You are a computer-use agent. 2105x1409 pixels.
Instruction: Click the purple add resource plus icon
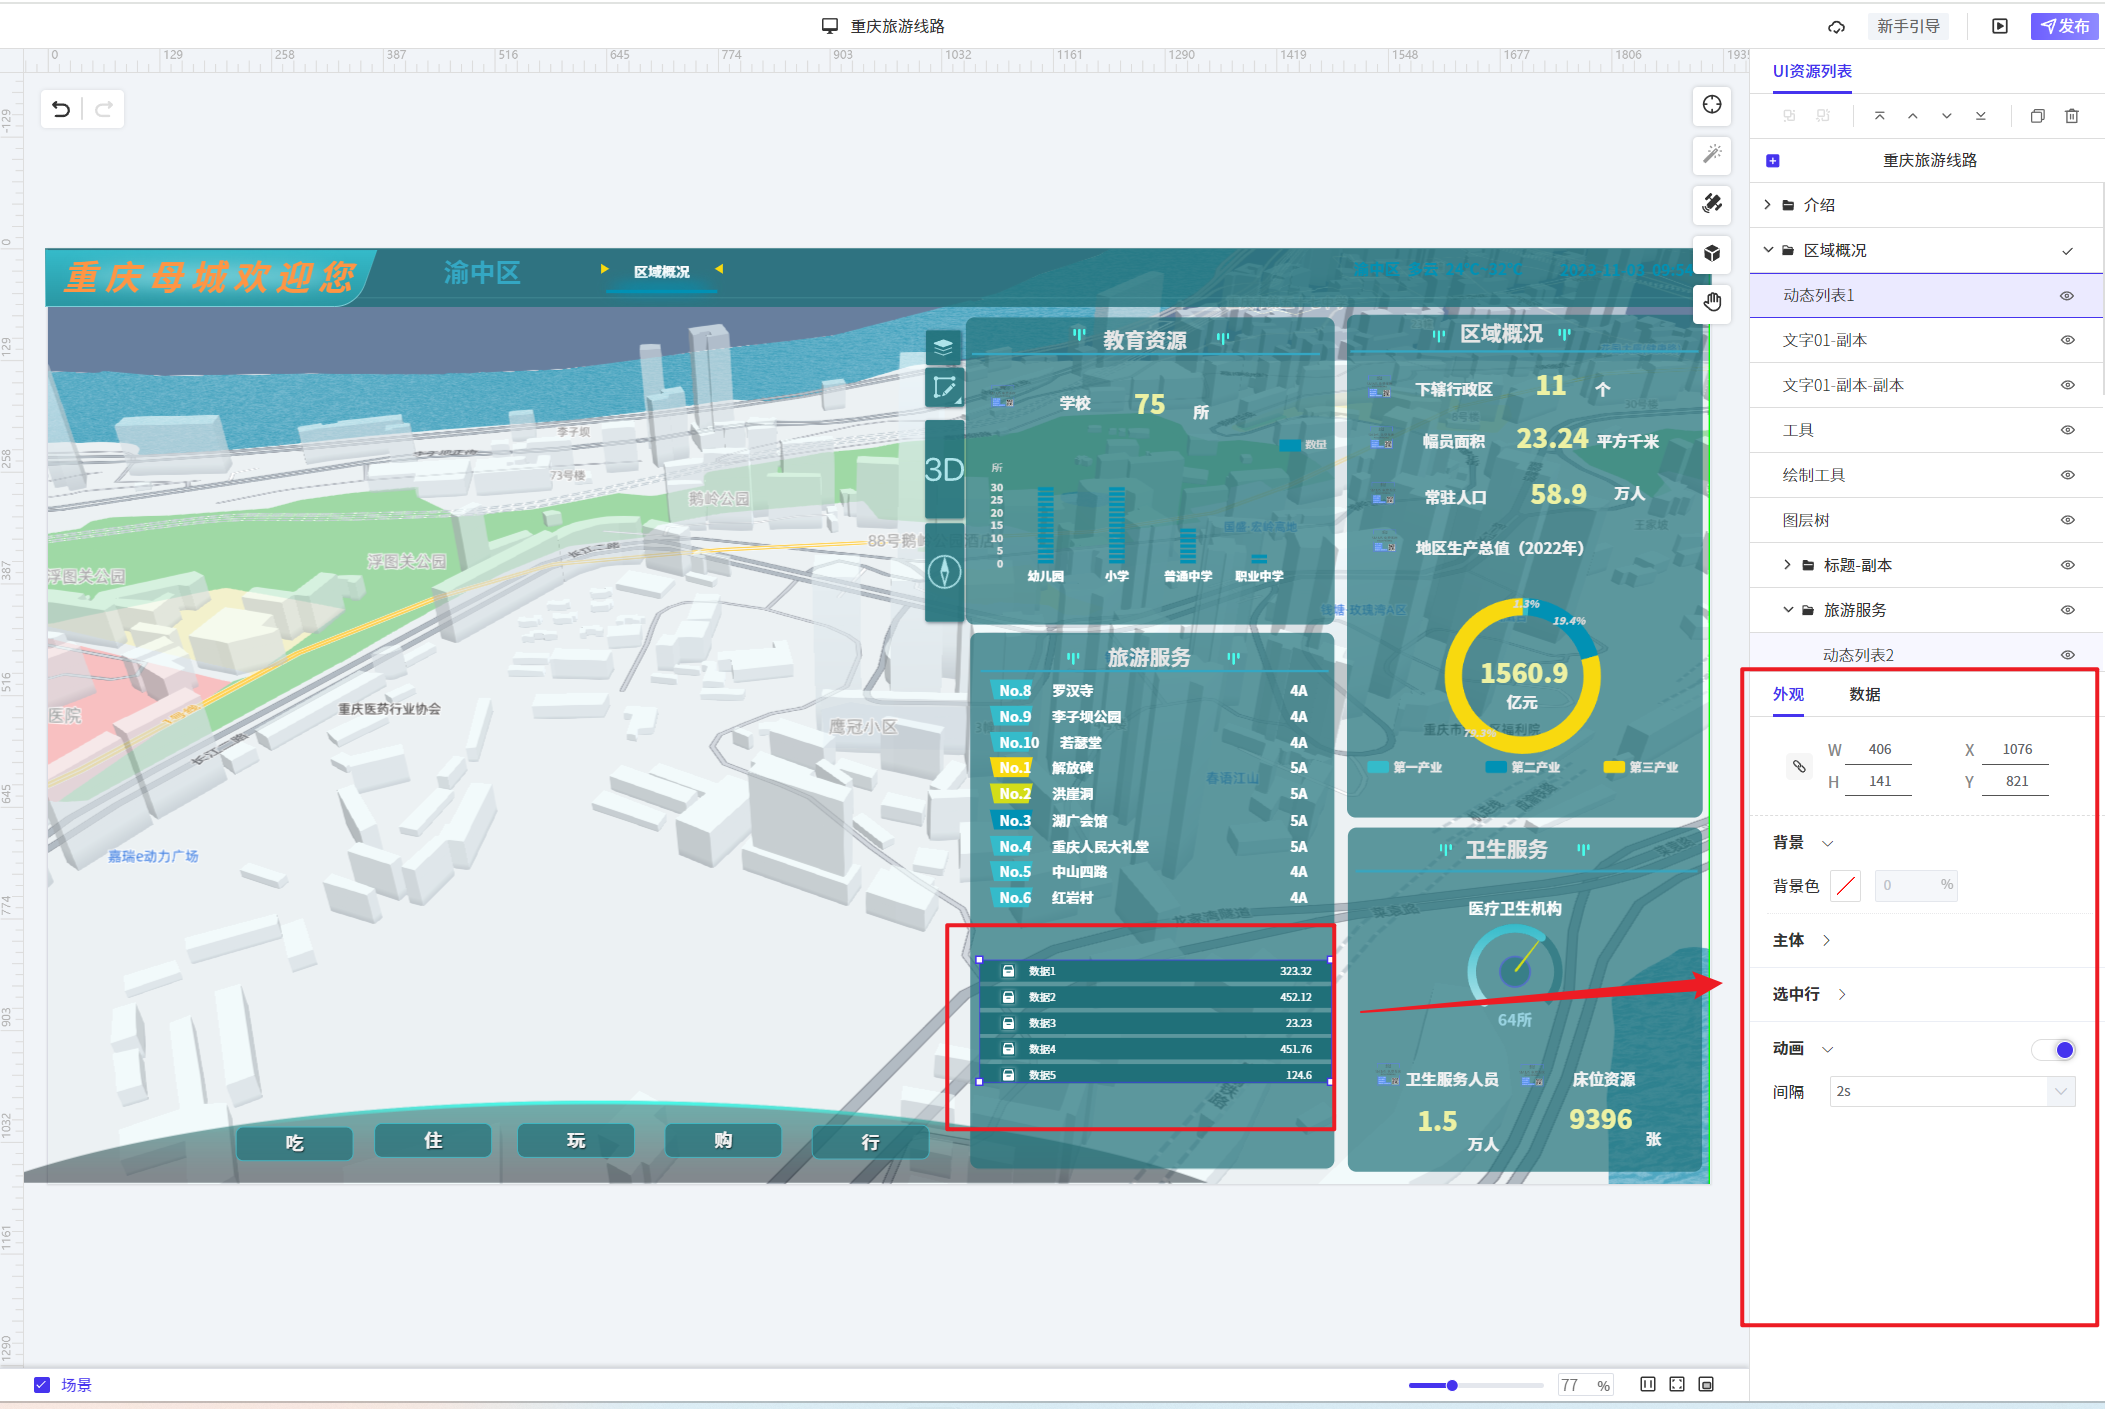[1773, 161]
